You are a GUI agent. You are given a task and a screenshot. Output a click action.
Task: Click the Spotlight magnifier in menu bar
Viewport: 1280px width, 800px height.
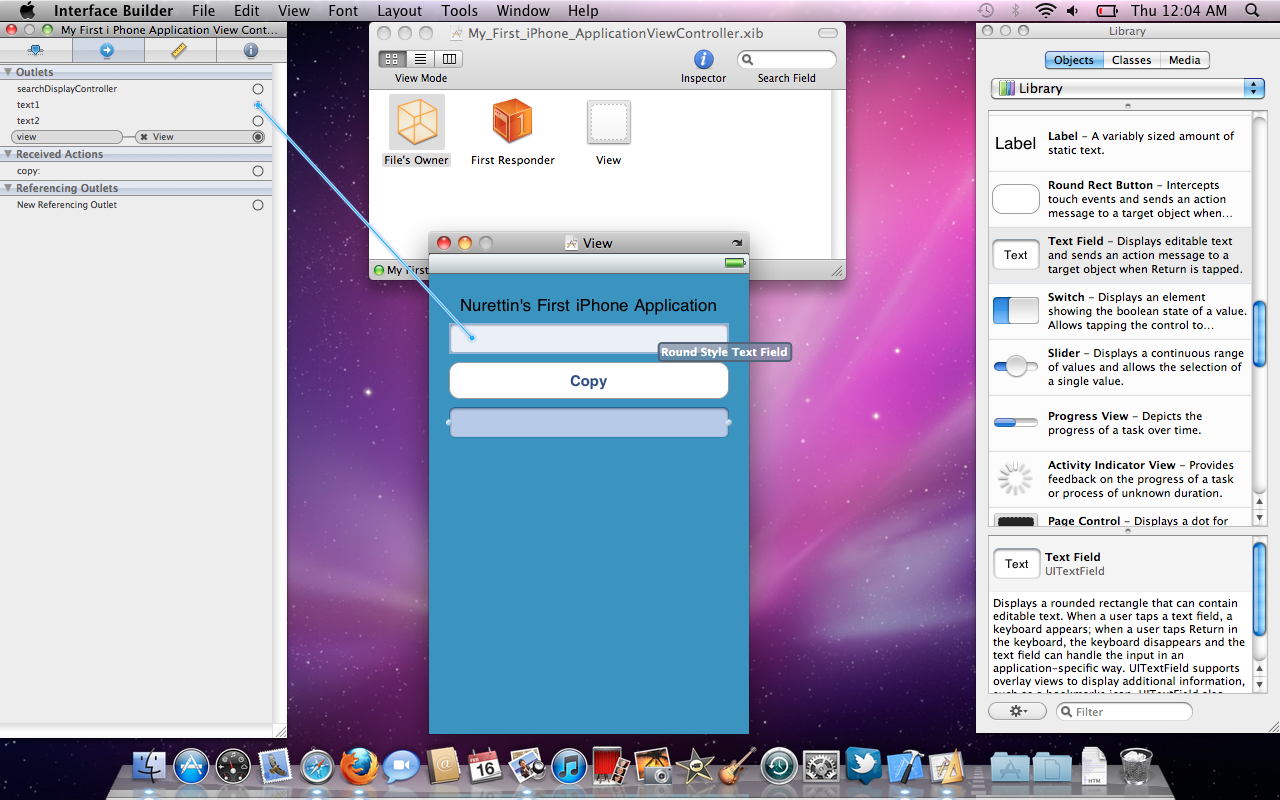point(1253,11)
